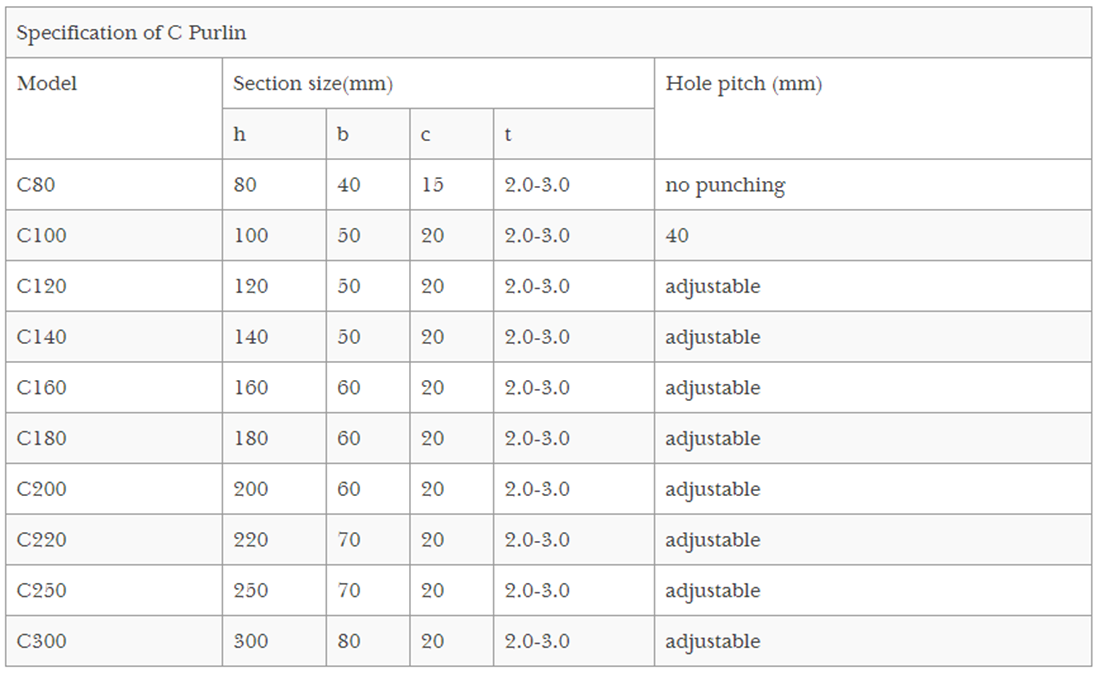Click the h value 140 cell
This screenshot has width=1100, height=677.
(250, 337)
